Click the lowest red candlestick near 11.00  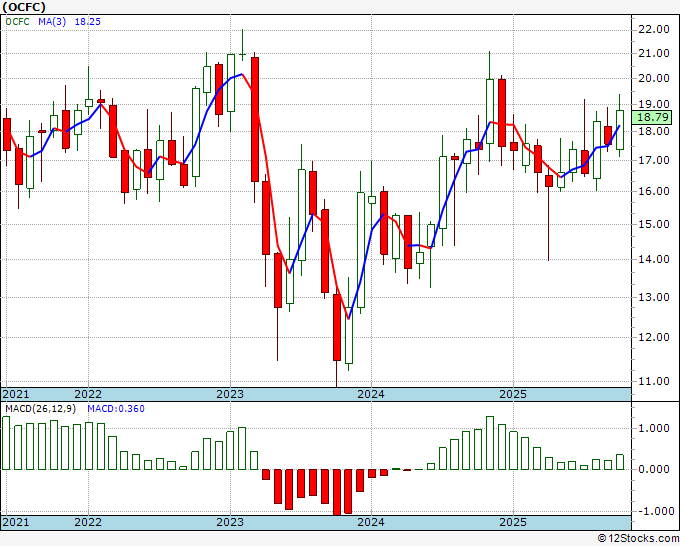click(x=337, y=327)
